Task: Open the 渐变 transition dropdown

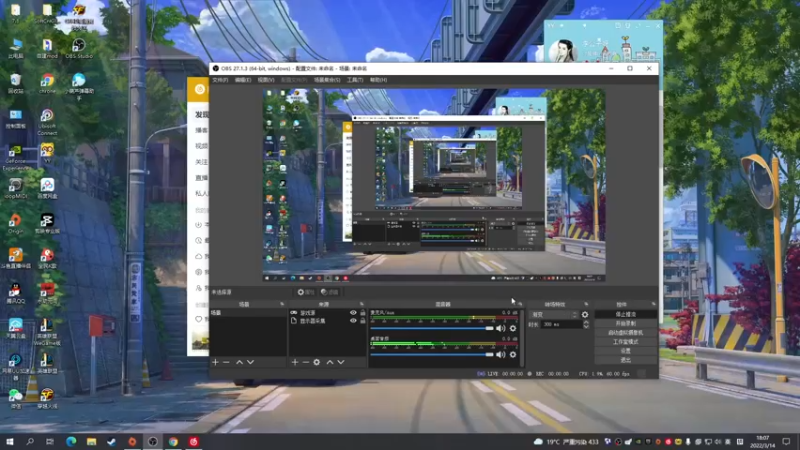Action: point(554,315)
